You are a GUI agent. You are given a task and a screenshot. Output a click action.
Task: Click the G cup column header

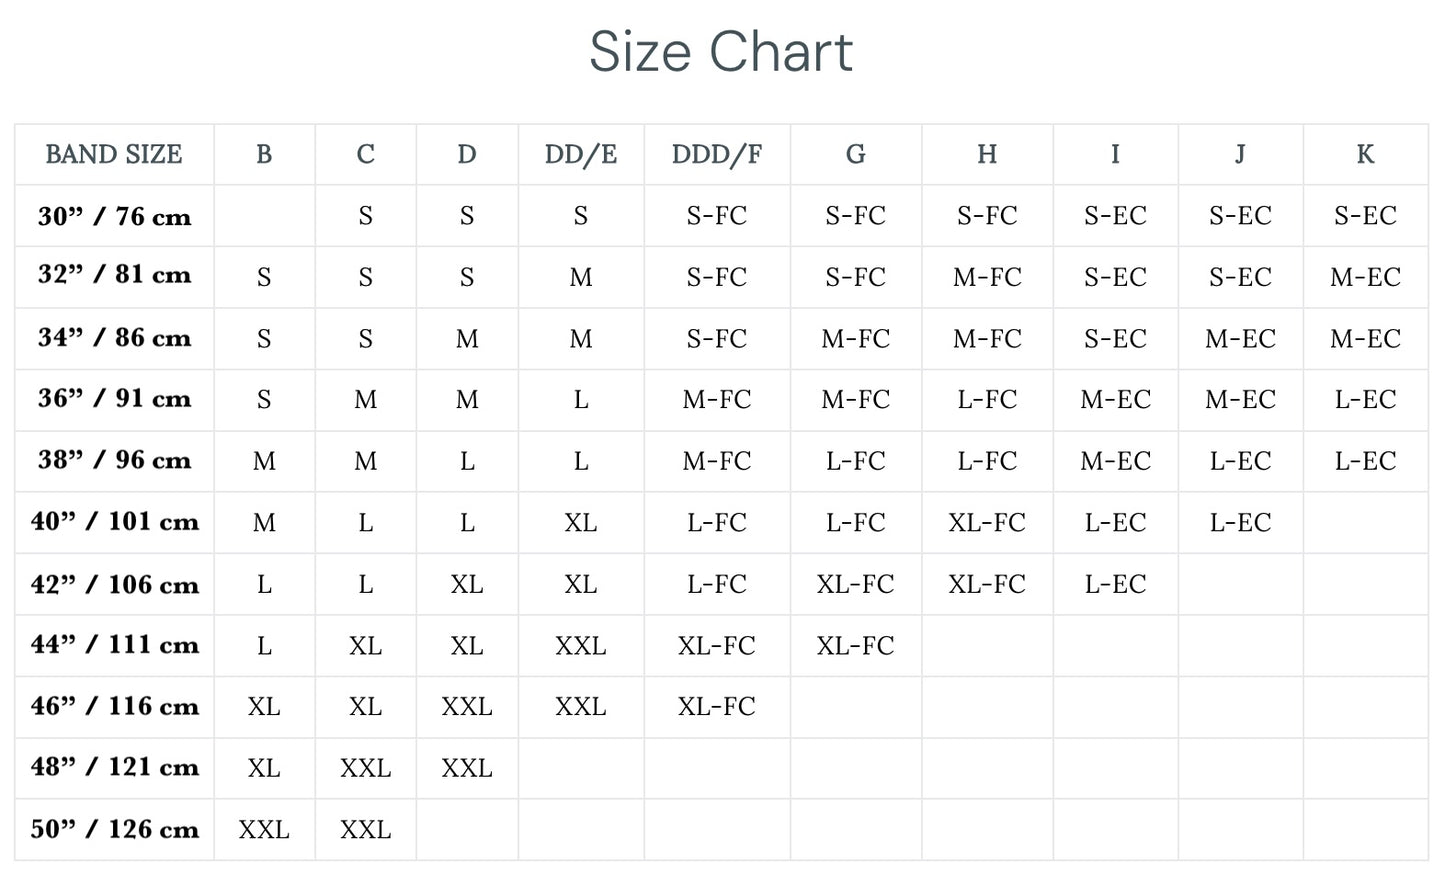(x=855, y=154)
